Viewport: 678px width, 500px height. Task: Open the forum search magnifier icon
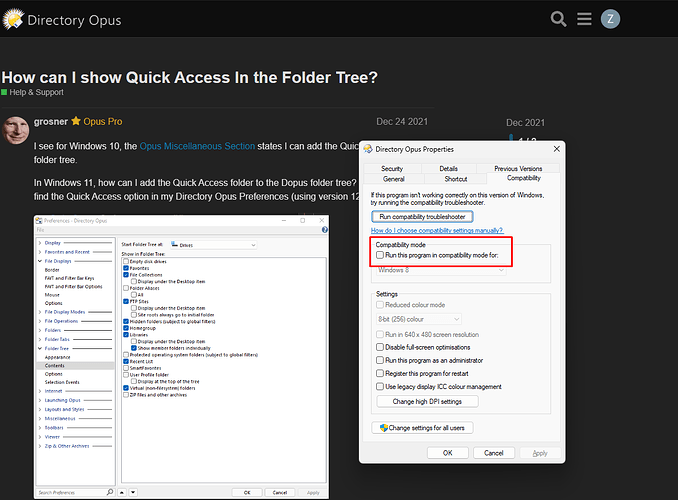558,19
